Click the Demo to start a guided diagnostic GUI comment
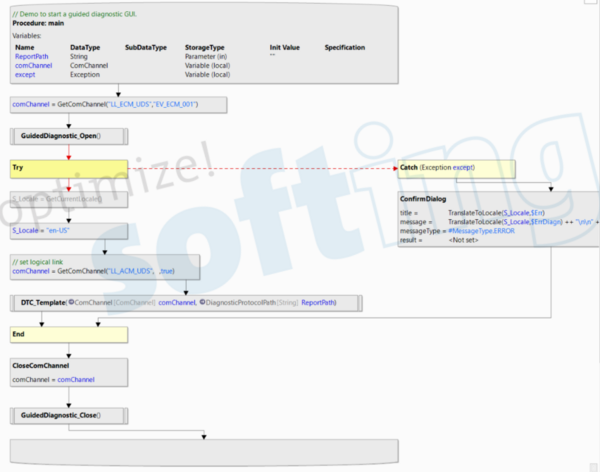Screen dimensions: 600x472 click(74, 14)
